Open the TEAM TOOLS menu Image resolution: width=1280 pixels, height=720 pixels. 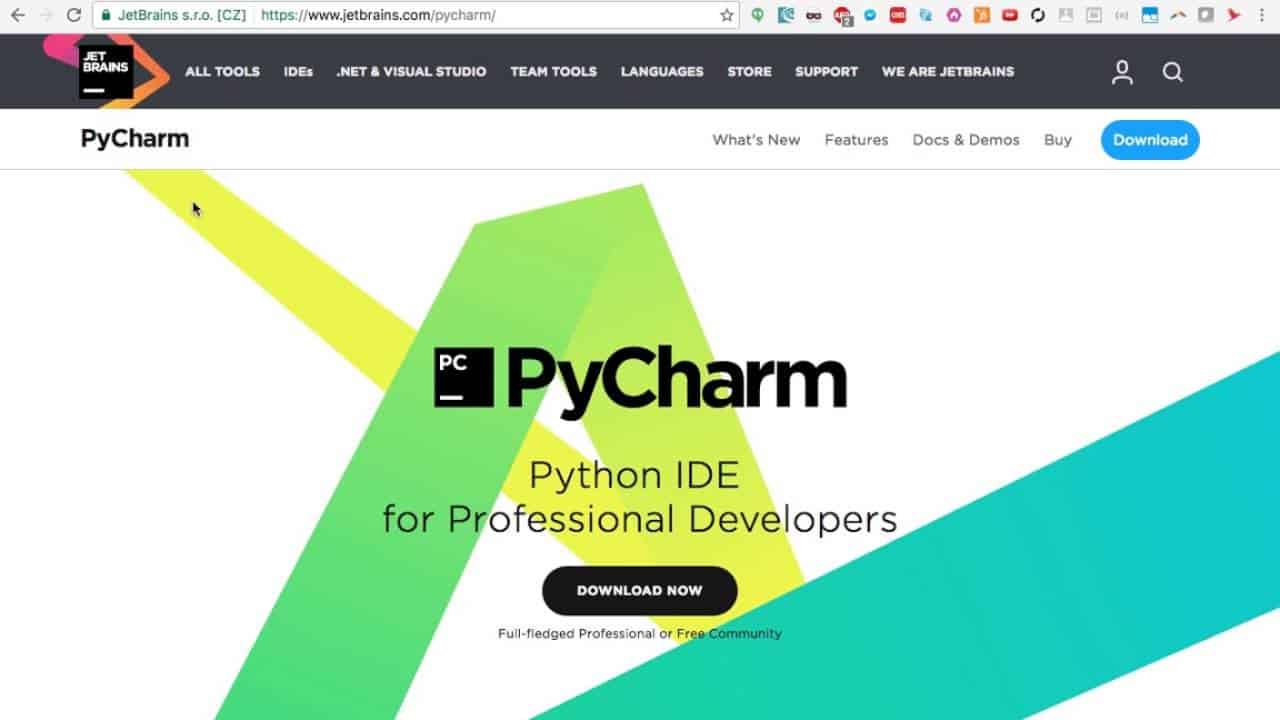(x=553, y=72)
